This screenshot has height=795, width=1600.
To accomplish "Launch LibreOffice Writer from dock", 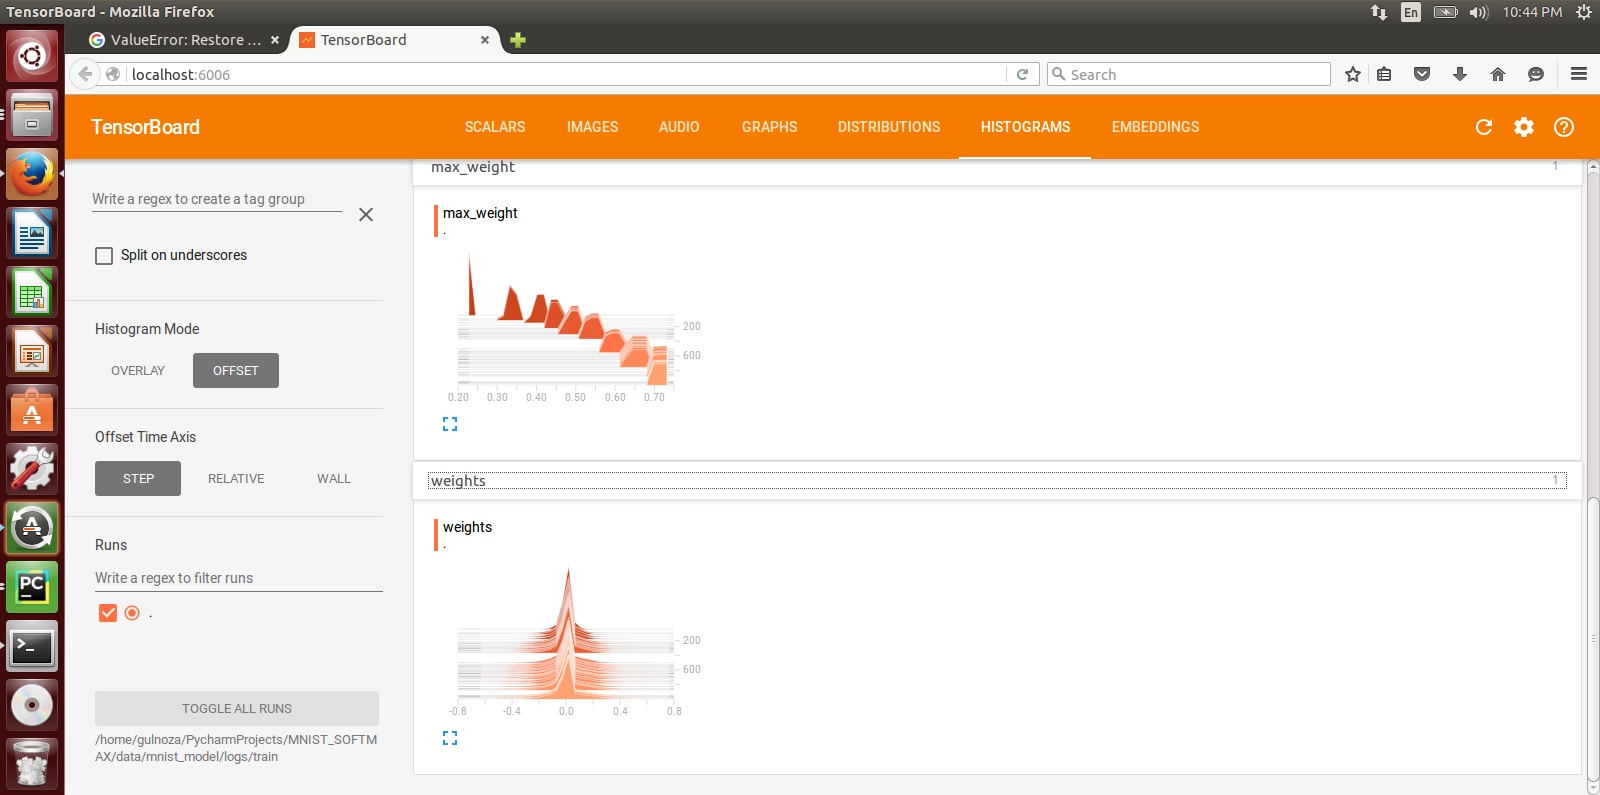I will pos(32,233).
